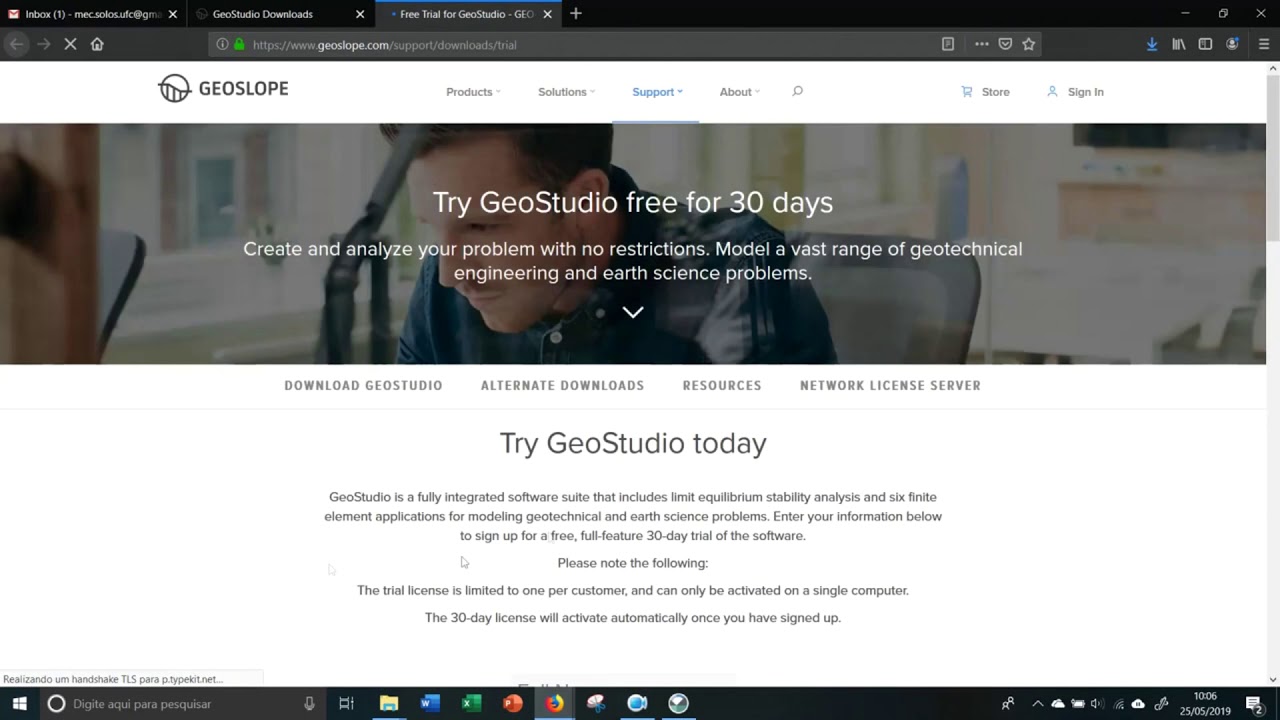
Task: Expand the About dropdown menu
Action: point(740,92)
